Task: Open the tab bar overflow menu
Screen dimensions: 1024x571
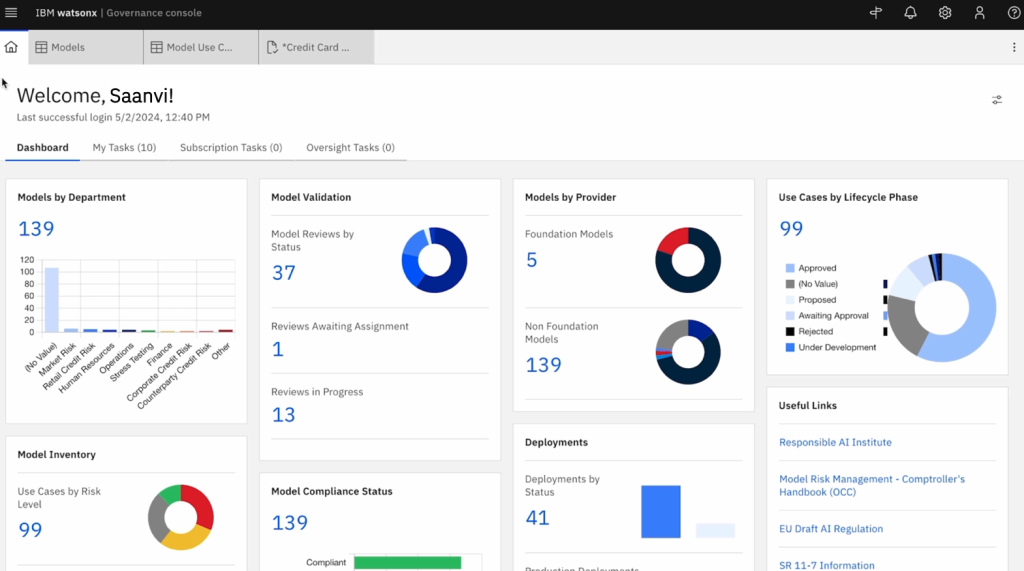Action: [1014, 47]
